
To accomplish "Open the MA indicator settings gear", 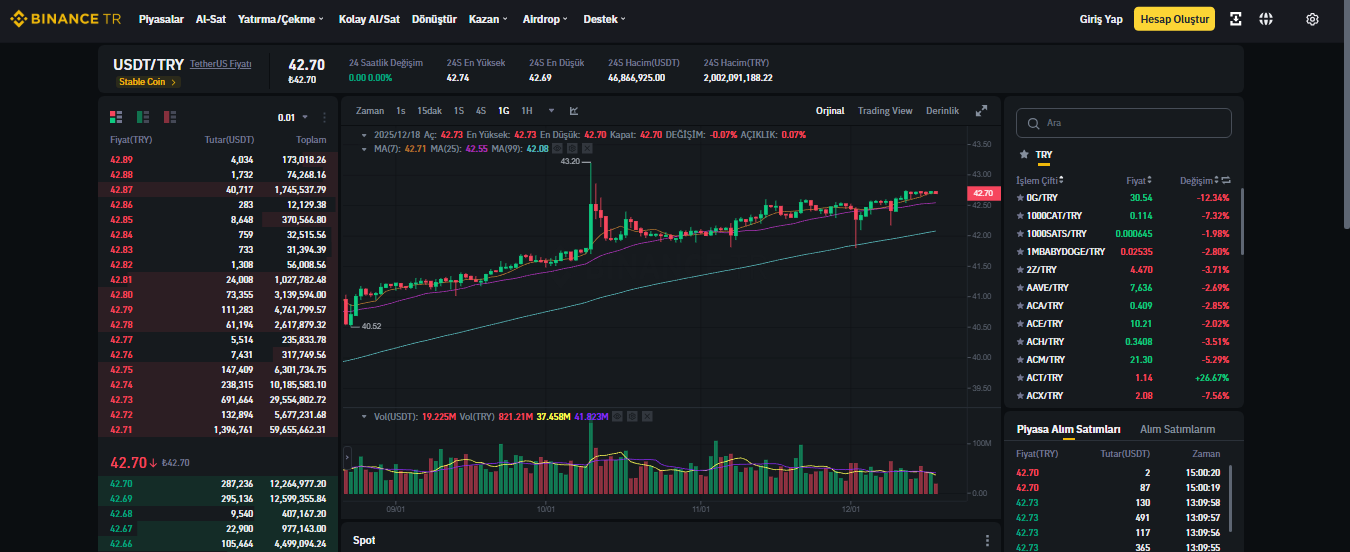I will pyautogui.click(x=572, y=148).
